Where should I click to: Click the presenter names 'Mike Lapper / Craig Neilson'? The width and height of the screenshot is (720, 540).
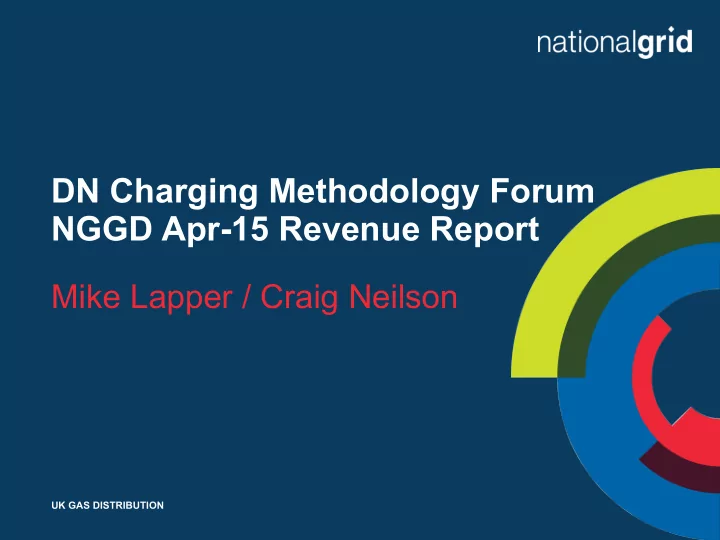click(254, 297)
